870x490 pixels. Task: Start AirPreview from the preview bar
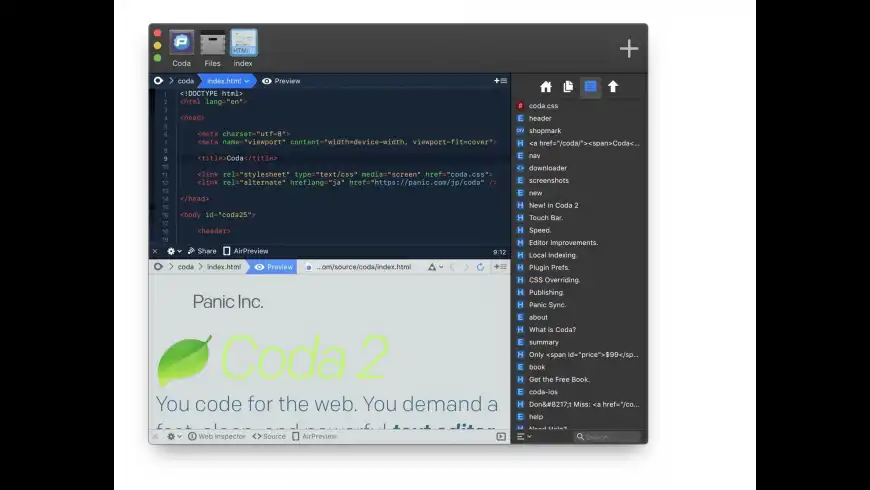point(315,437)
